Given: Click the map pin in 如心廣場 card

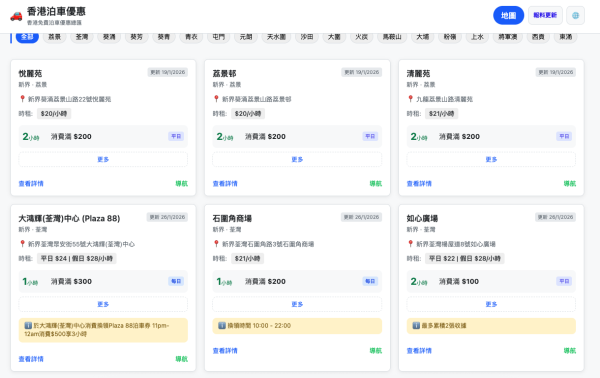Looking at the screenshot, I should 410,244.
